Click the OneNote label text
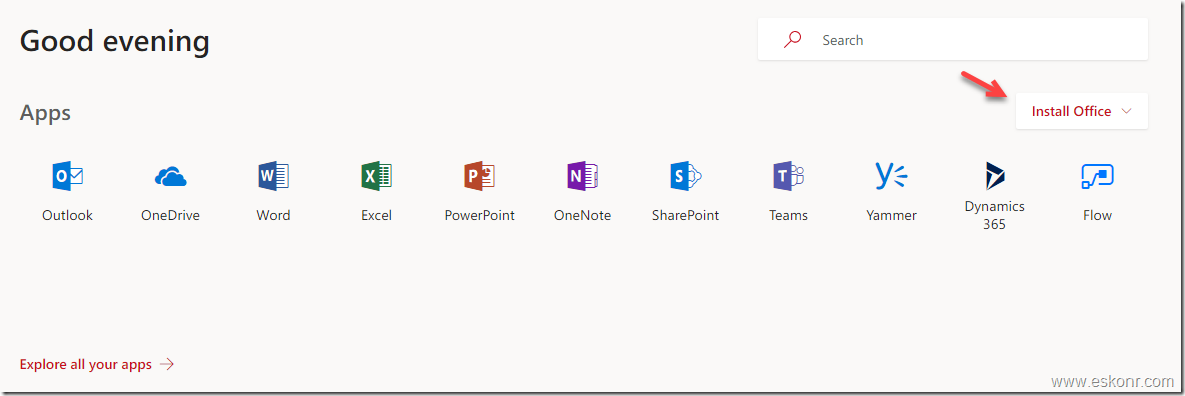1185x396 pixels. point(582,215)
